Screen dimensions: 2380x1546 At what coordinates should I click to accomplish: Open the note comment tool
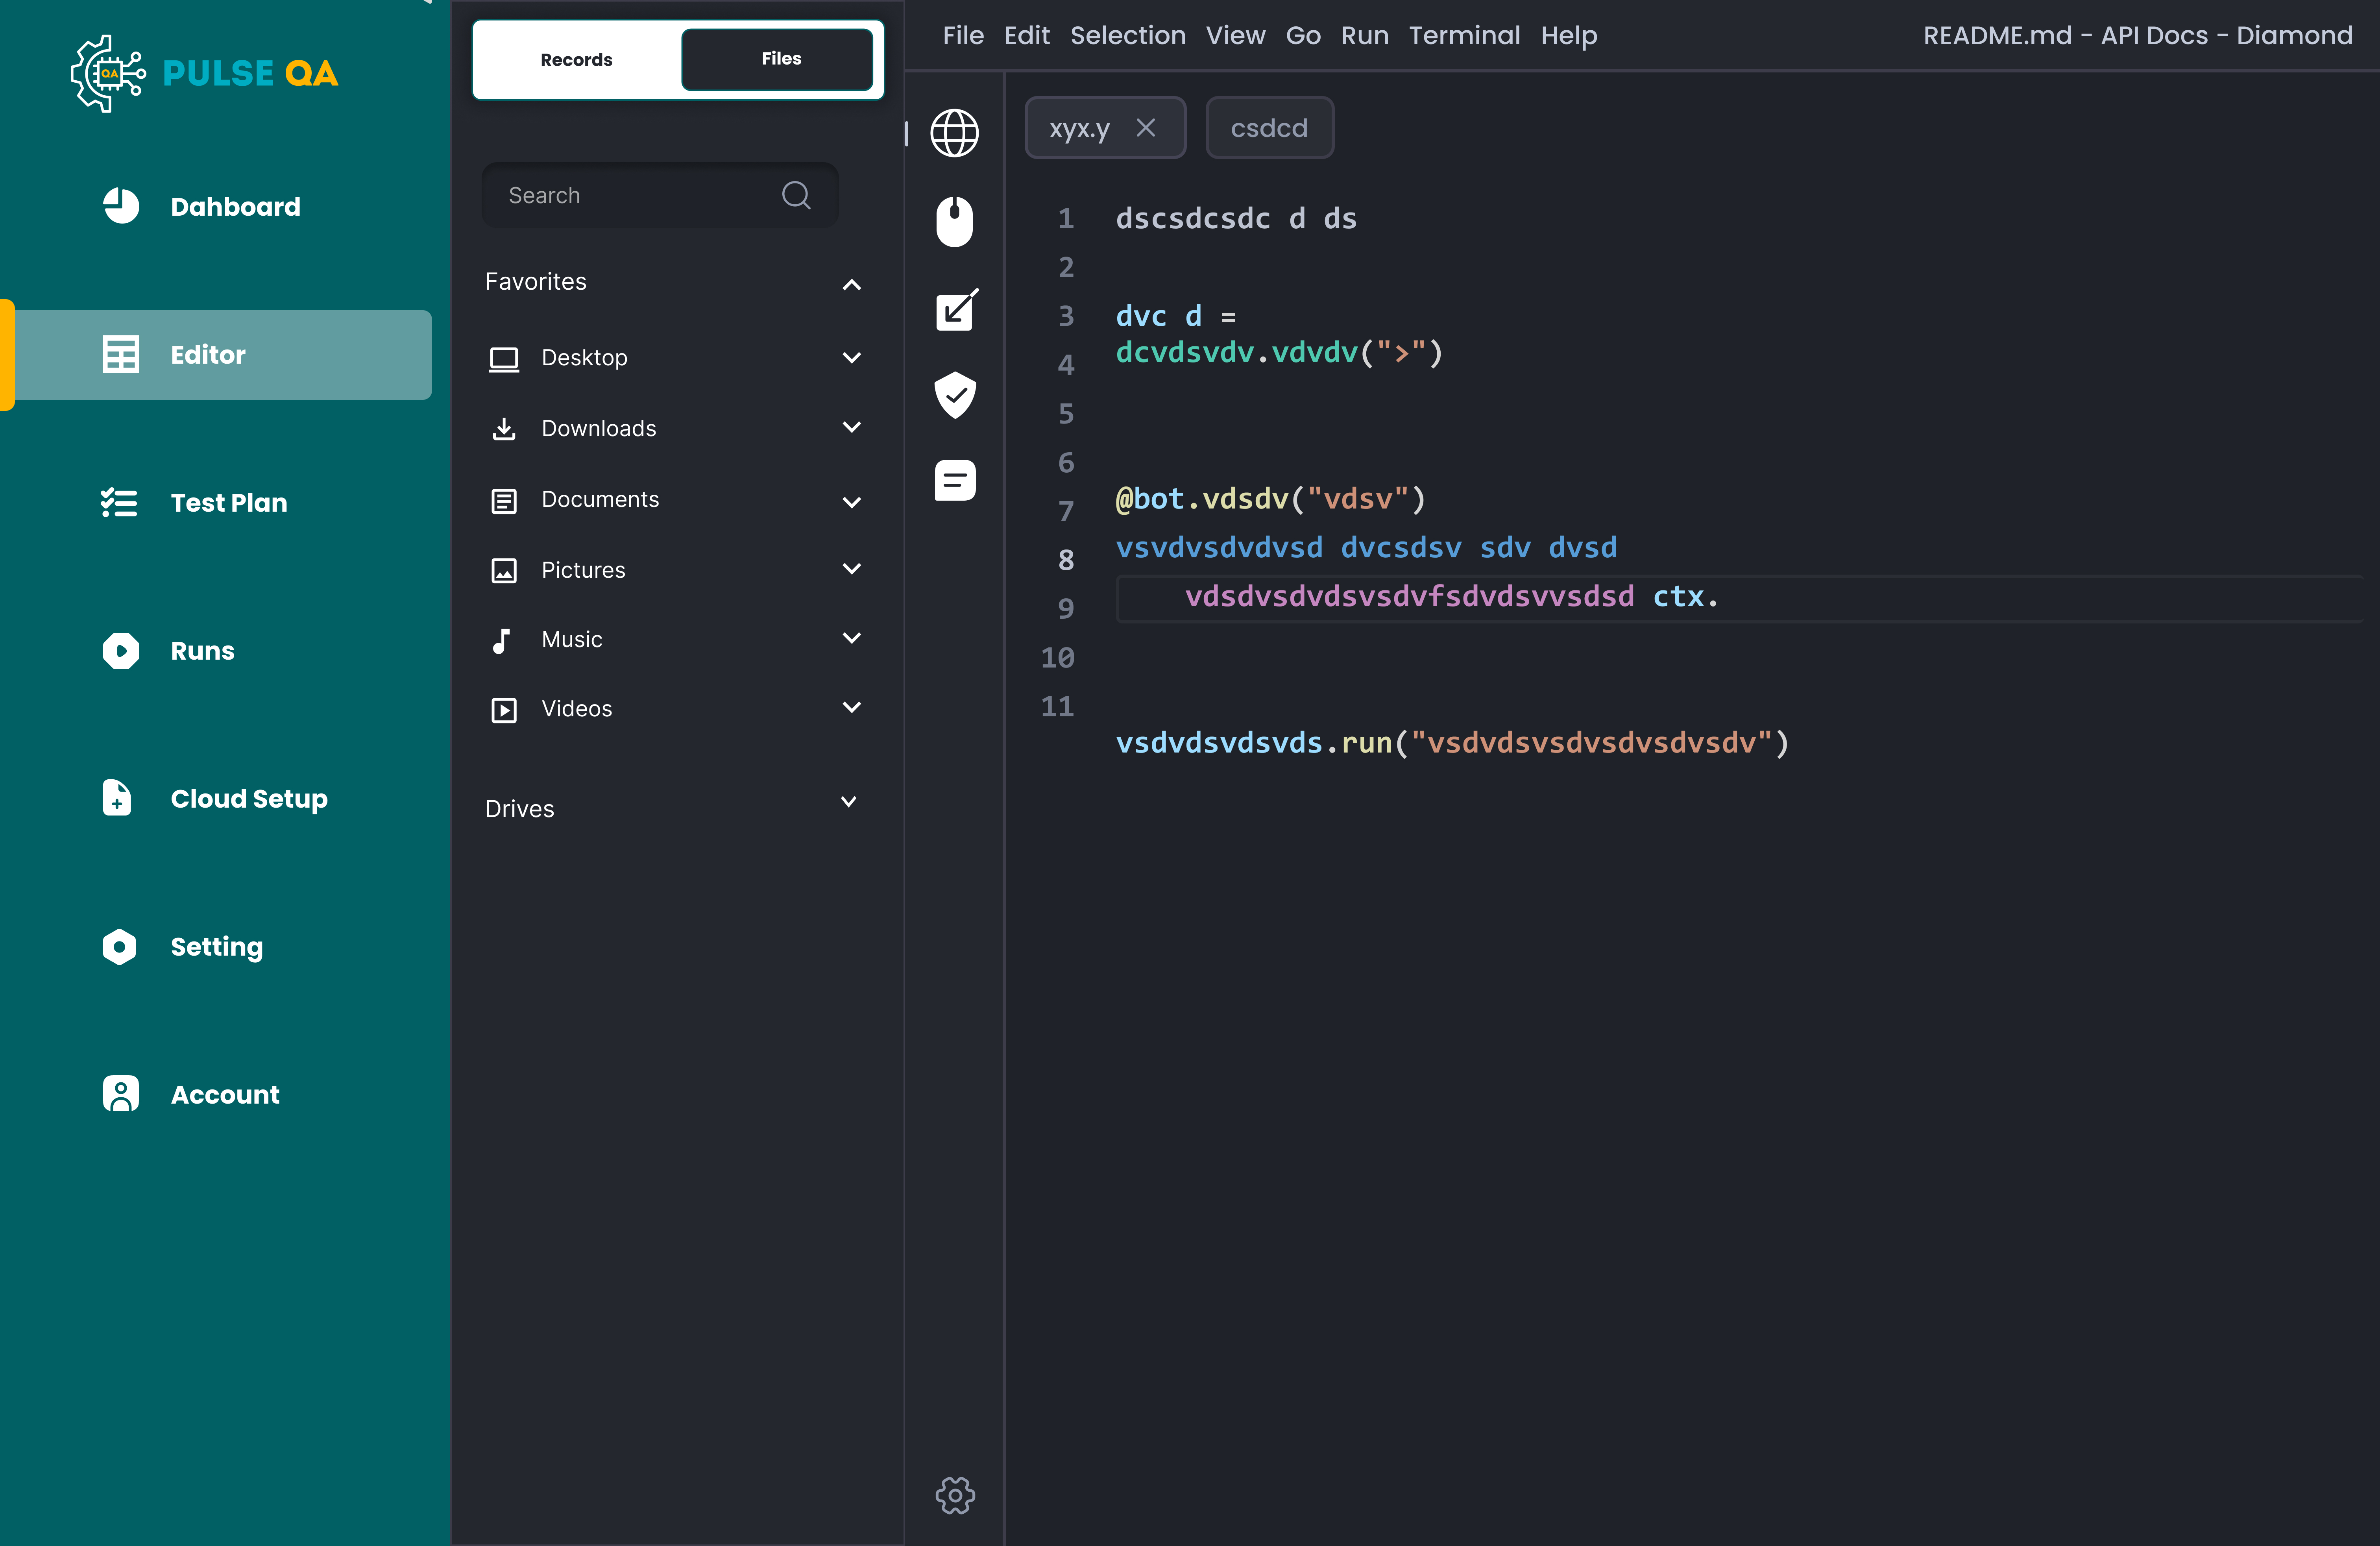(x=955, y=480)
